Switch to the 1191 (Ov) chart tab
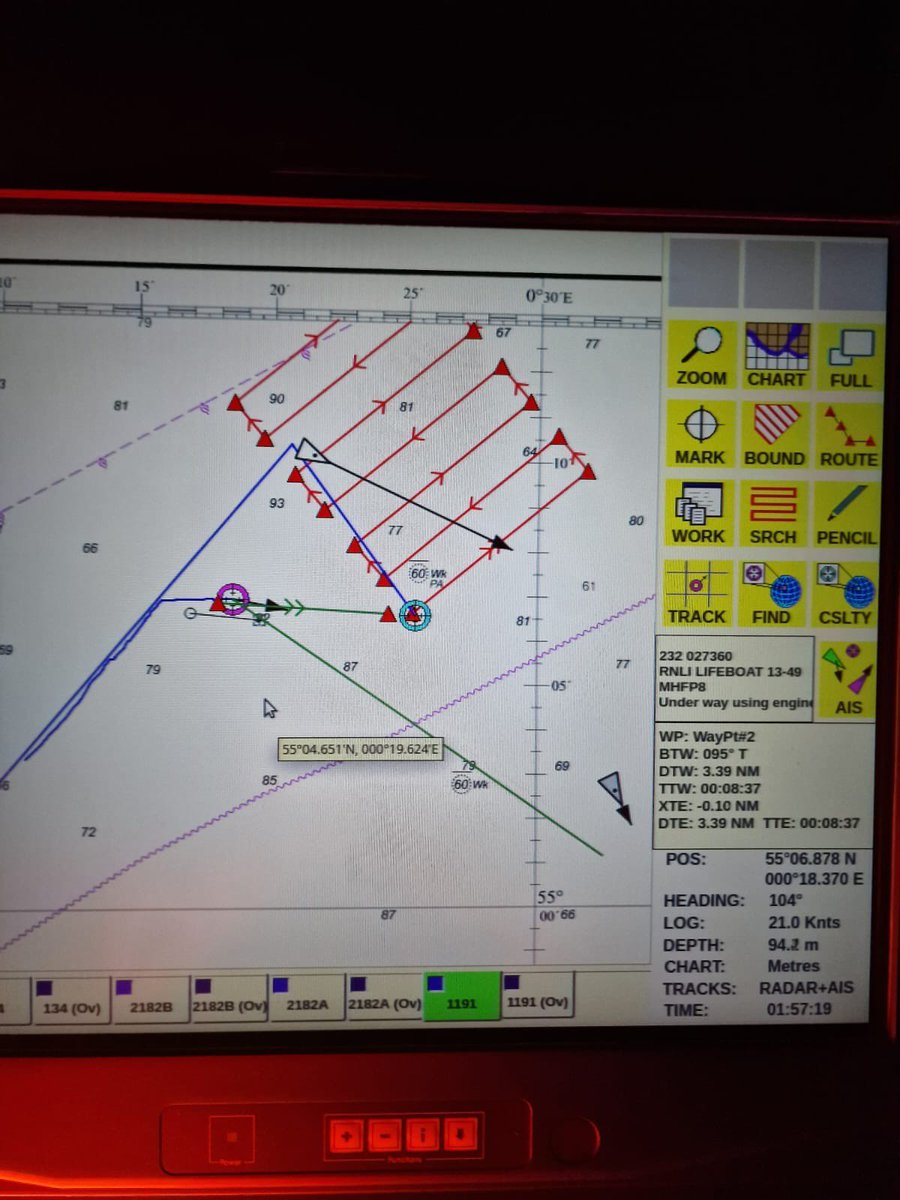 pos(537,995)
